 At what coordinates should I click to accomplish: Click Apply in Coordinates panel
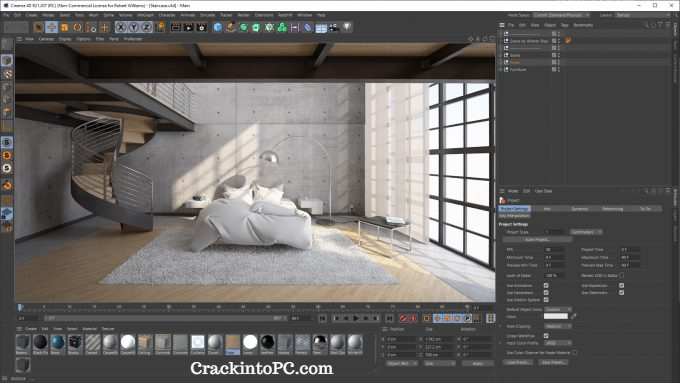pyautogui.click(x=477, y=363)
